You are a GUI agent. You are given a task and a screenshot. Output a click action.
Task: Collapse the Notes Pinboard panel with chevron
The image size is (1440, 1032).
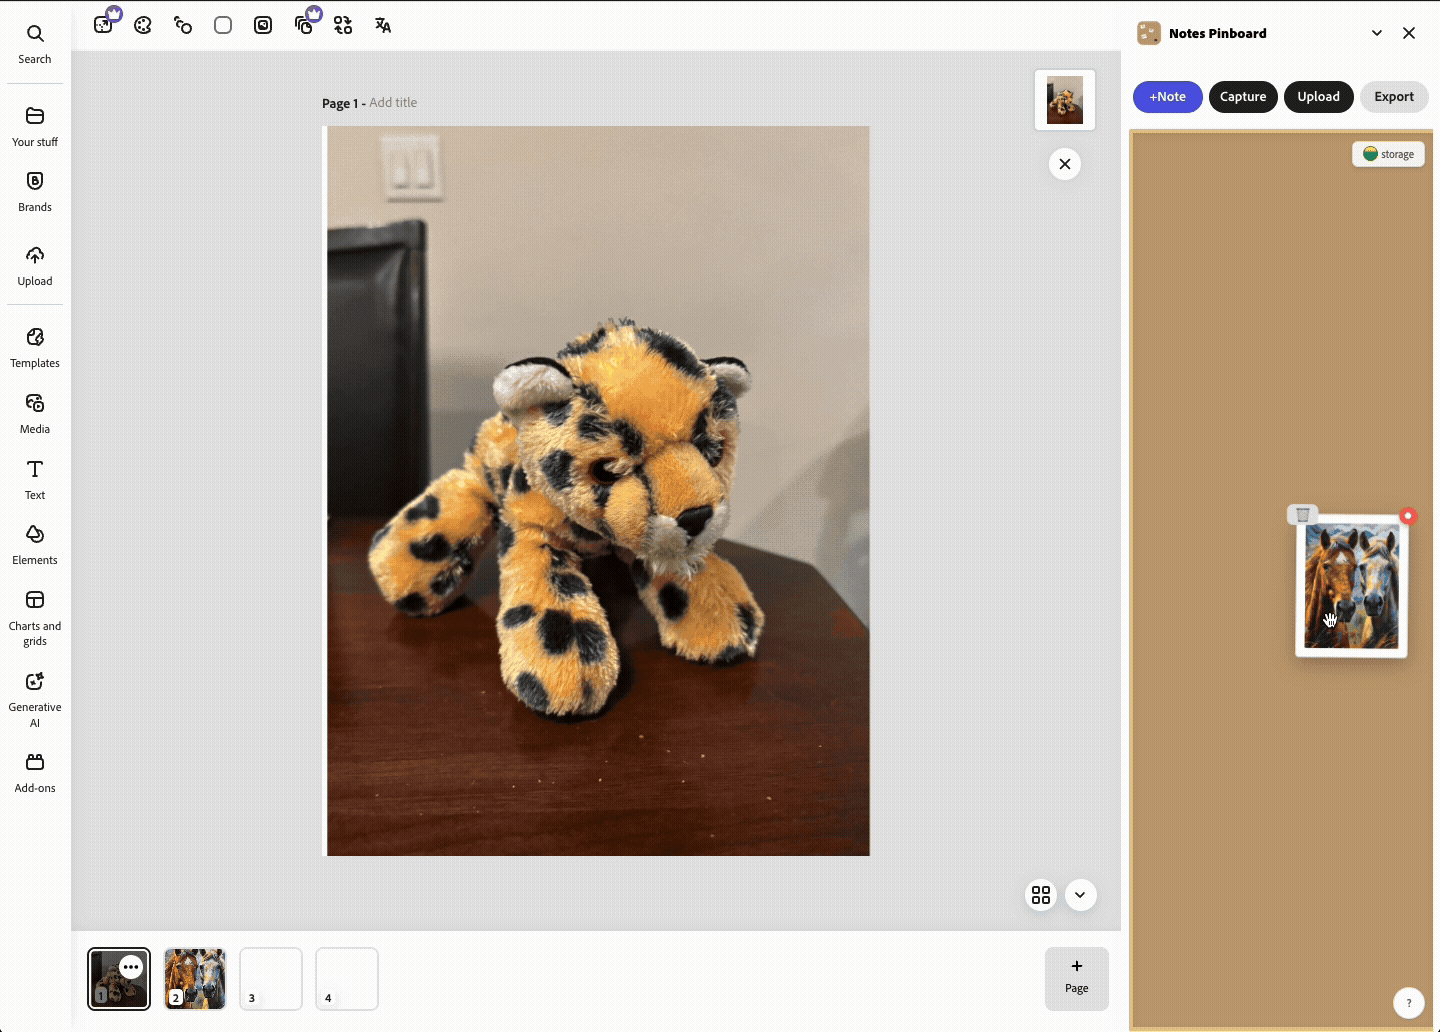coord(1377,33)
